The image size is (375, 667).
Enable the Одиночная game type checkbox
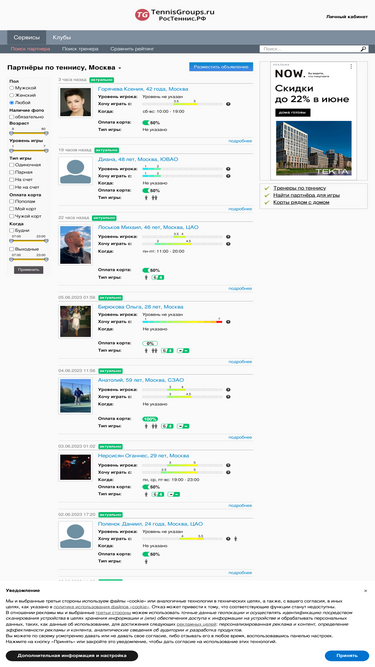(12, 165)
